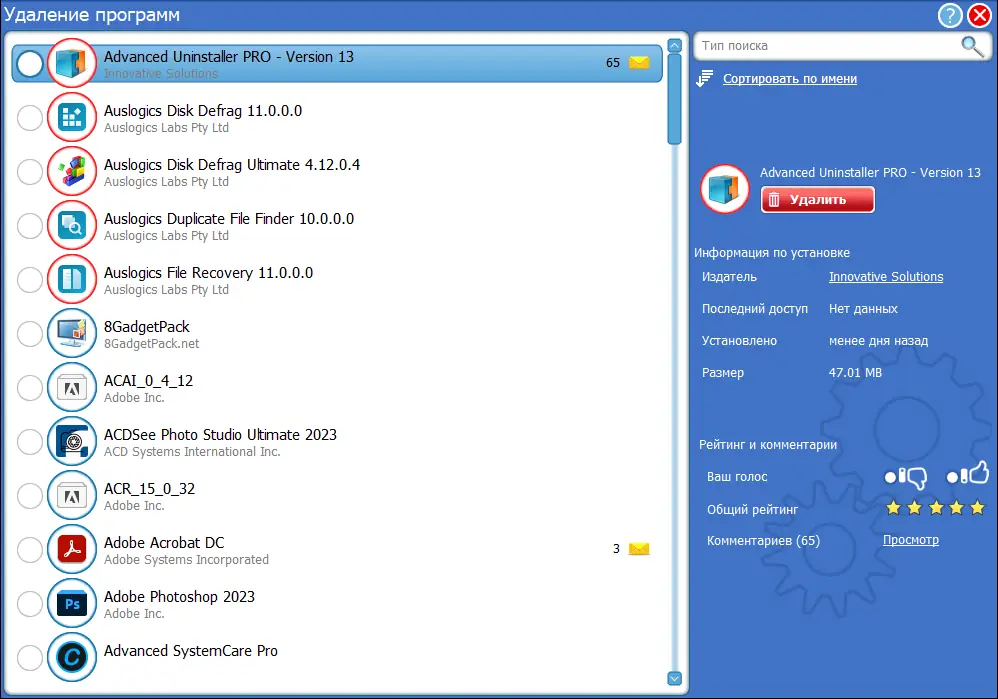Open help with the question mark icon
The width and height of the screenshot is (998, 699).
click(x=950, y=15)
